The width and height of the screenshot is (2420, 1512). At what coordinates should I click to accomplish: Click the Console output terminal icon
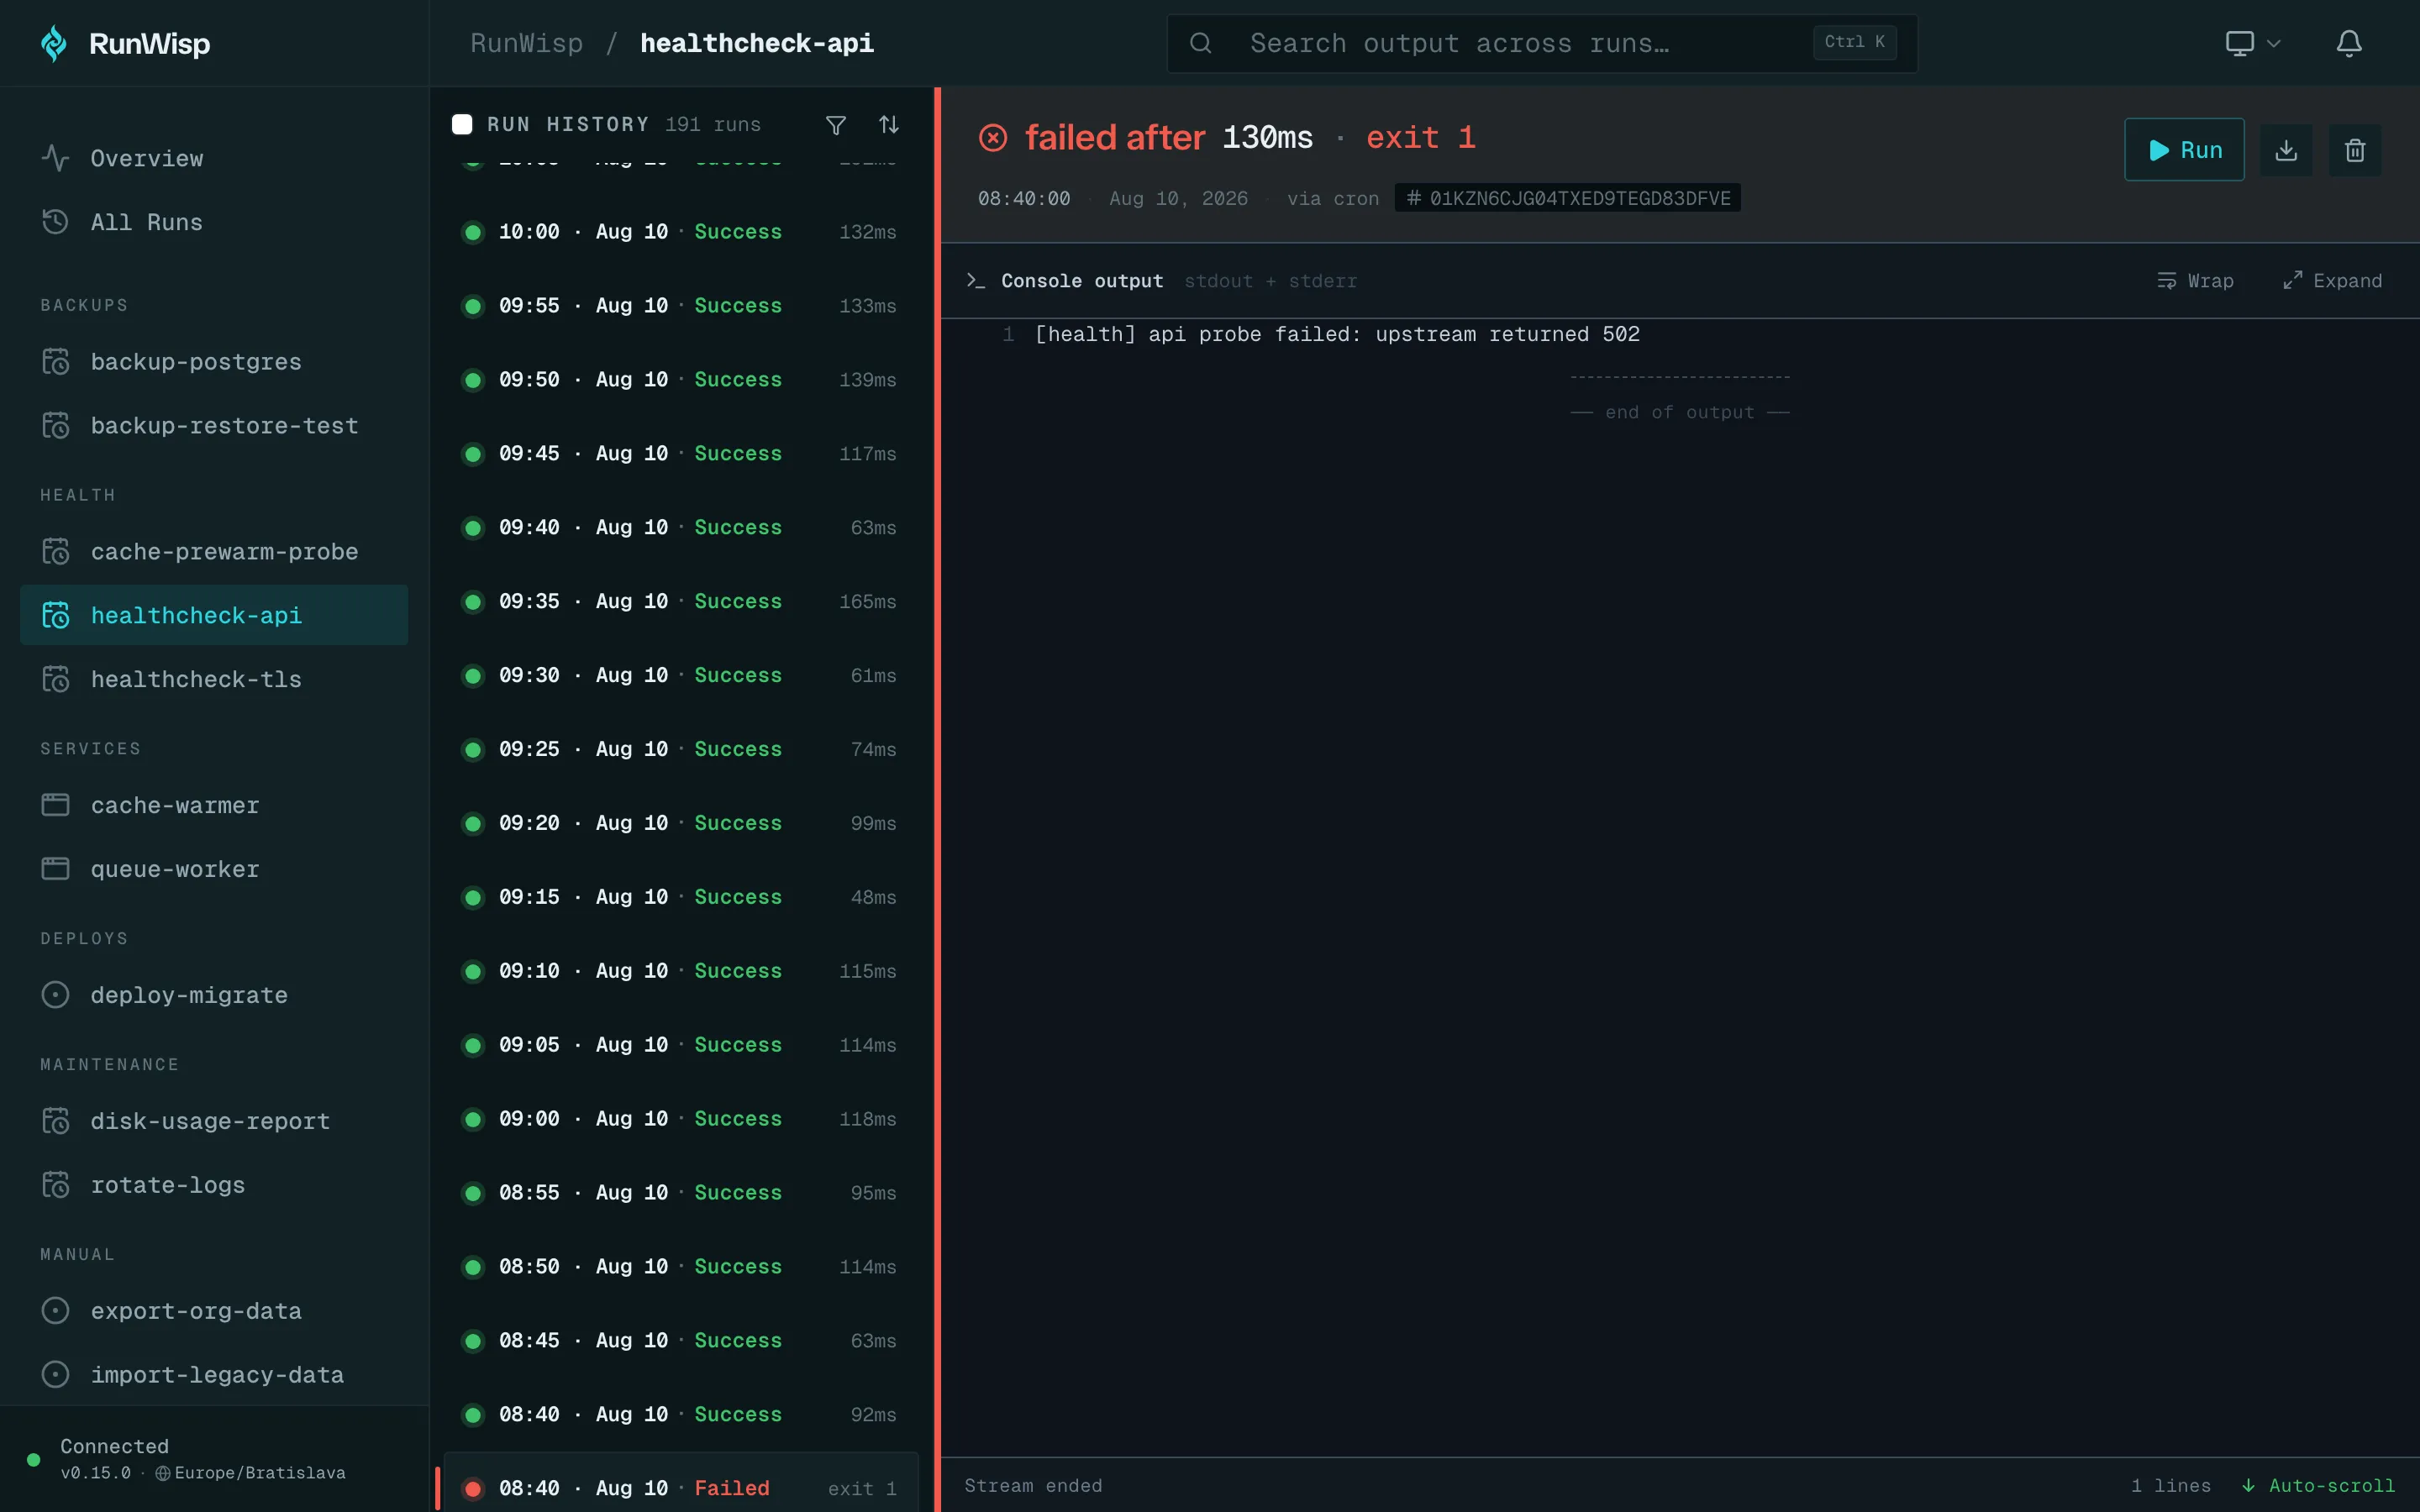(x=976, y=281)
